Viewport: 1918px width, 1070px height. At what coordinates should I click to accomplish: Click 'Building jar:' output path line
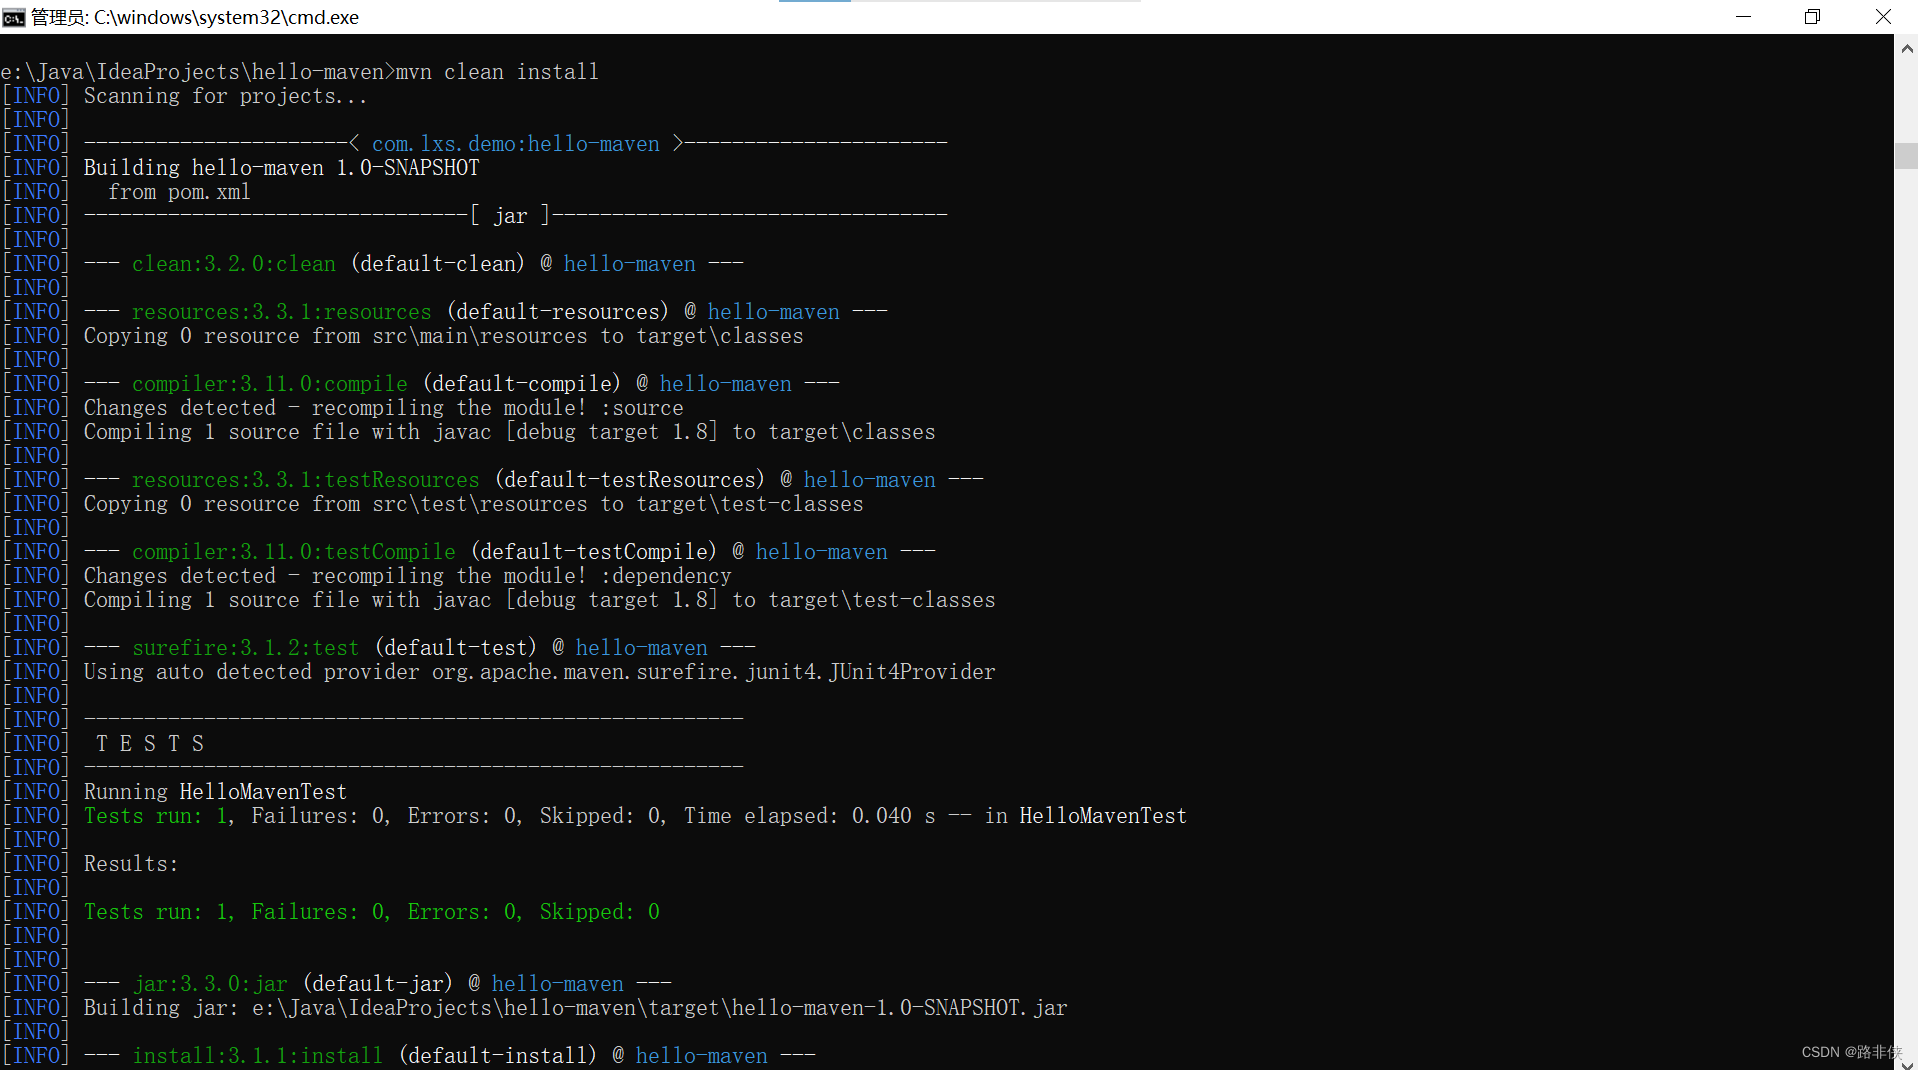pos(575,1008)
